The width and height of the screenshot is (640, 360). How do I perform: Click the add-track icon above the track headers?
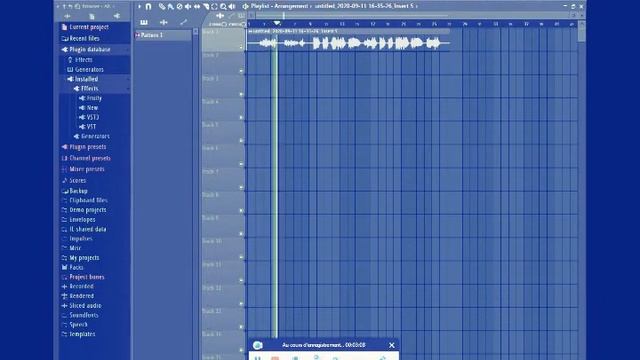click(220, 16)
